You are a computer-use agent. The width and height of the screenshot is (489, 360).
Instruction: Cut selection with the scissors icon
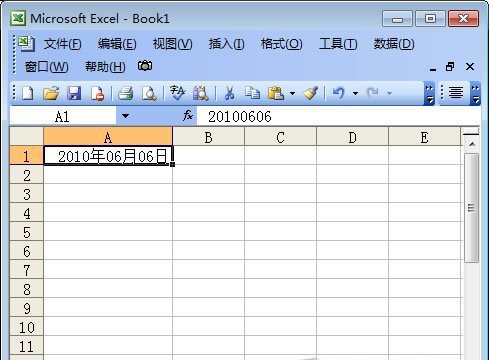pyautogui.click(x=229, y=93)
